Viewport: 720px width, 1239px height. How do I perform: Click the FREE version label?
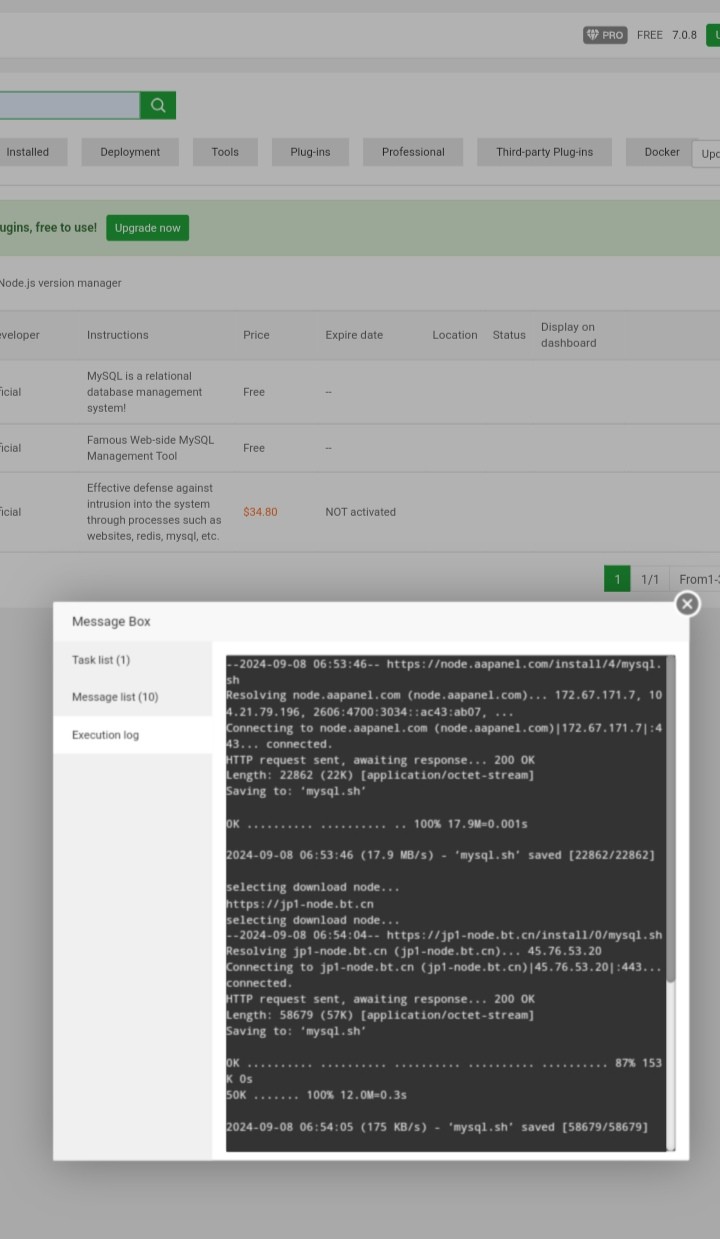click(x=650, y=35)
